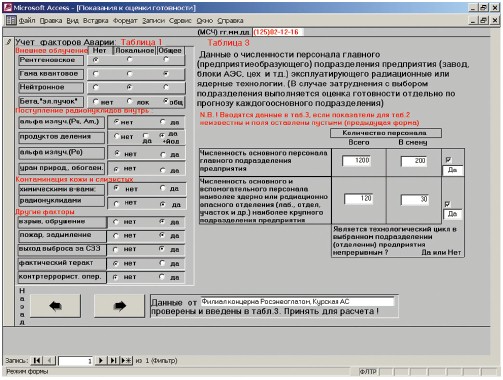
Task: Click the record number input box
Action: 76,361
